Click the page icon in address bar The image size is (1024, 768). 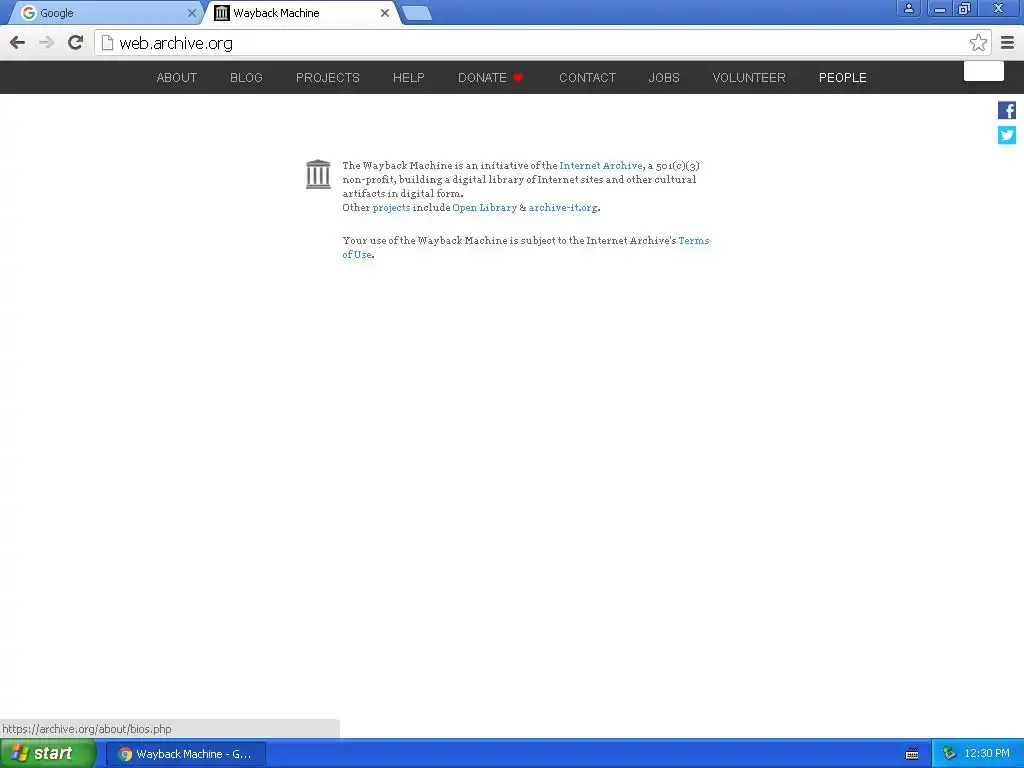click(108, 43)
